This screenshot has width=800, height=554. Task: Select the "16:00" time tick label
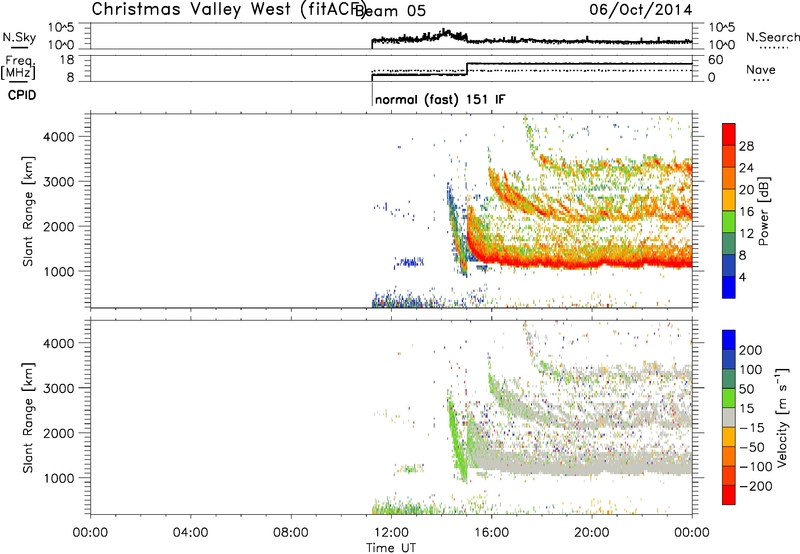click(x=491, y=533)
